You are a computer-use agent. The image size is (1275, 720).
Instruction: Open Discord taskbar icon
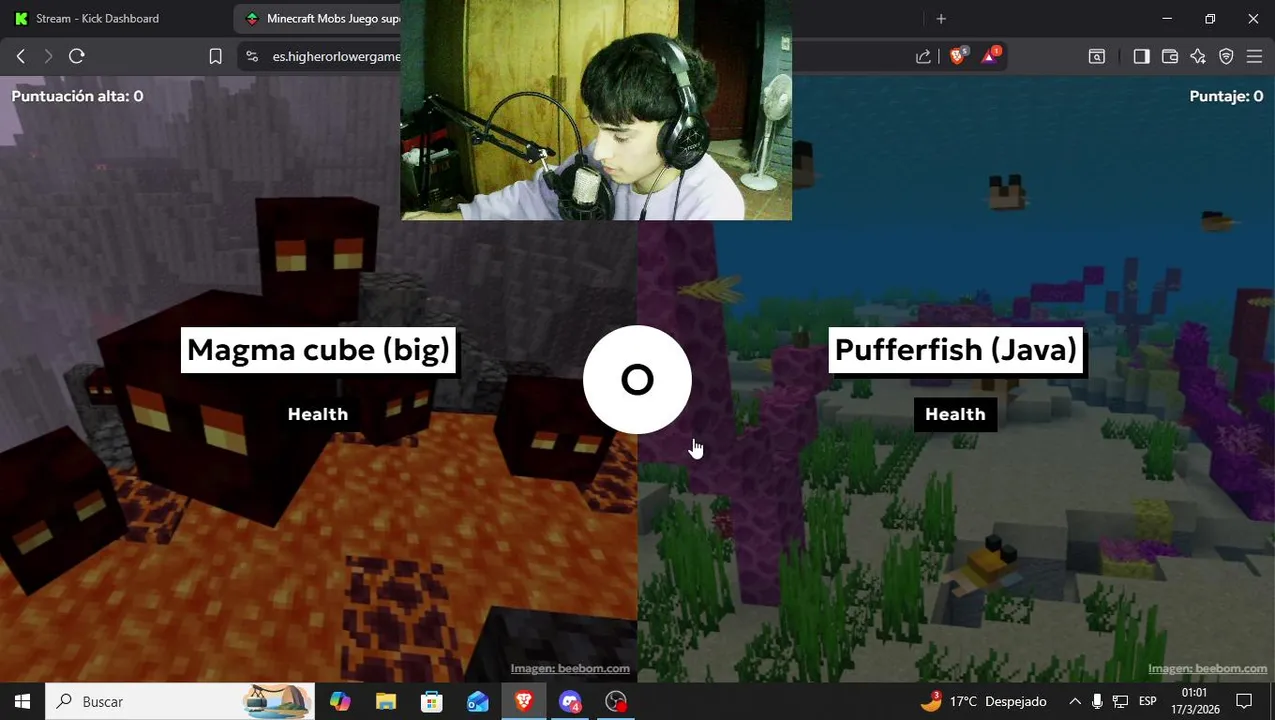(x=570, y=702)
